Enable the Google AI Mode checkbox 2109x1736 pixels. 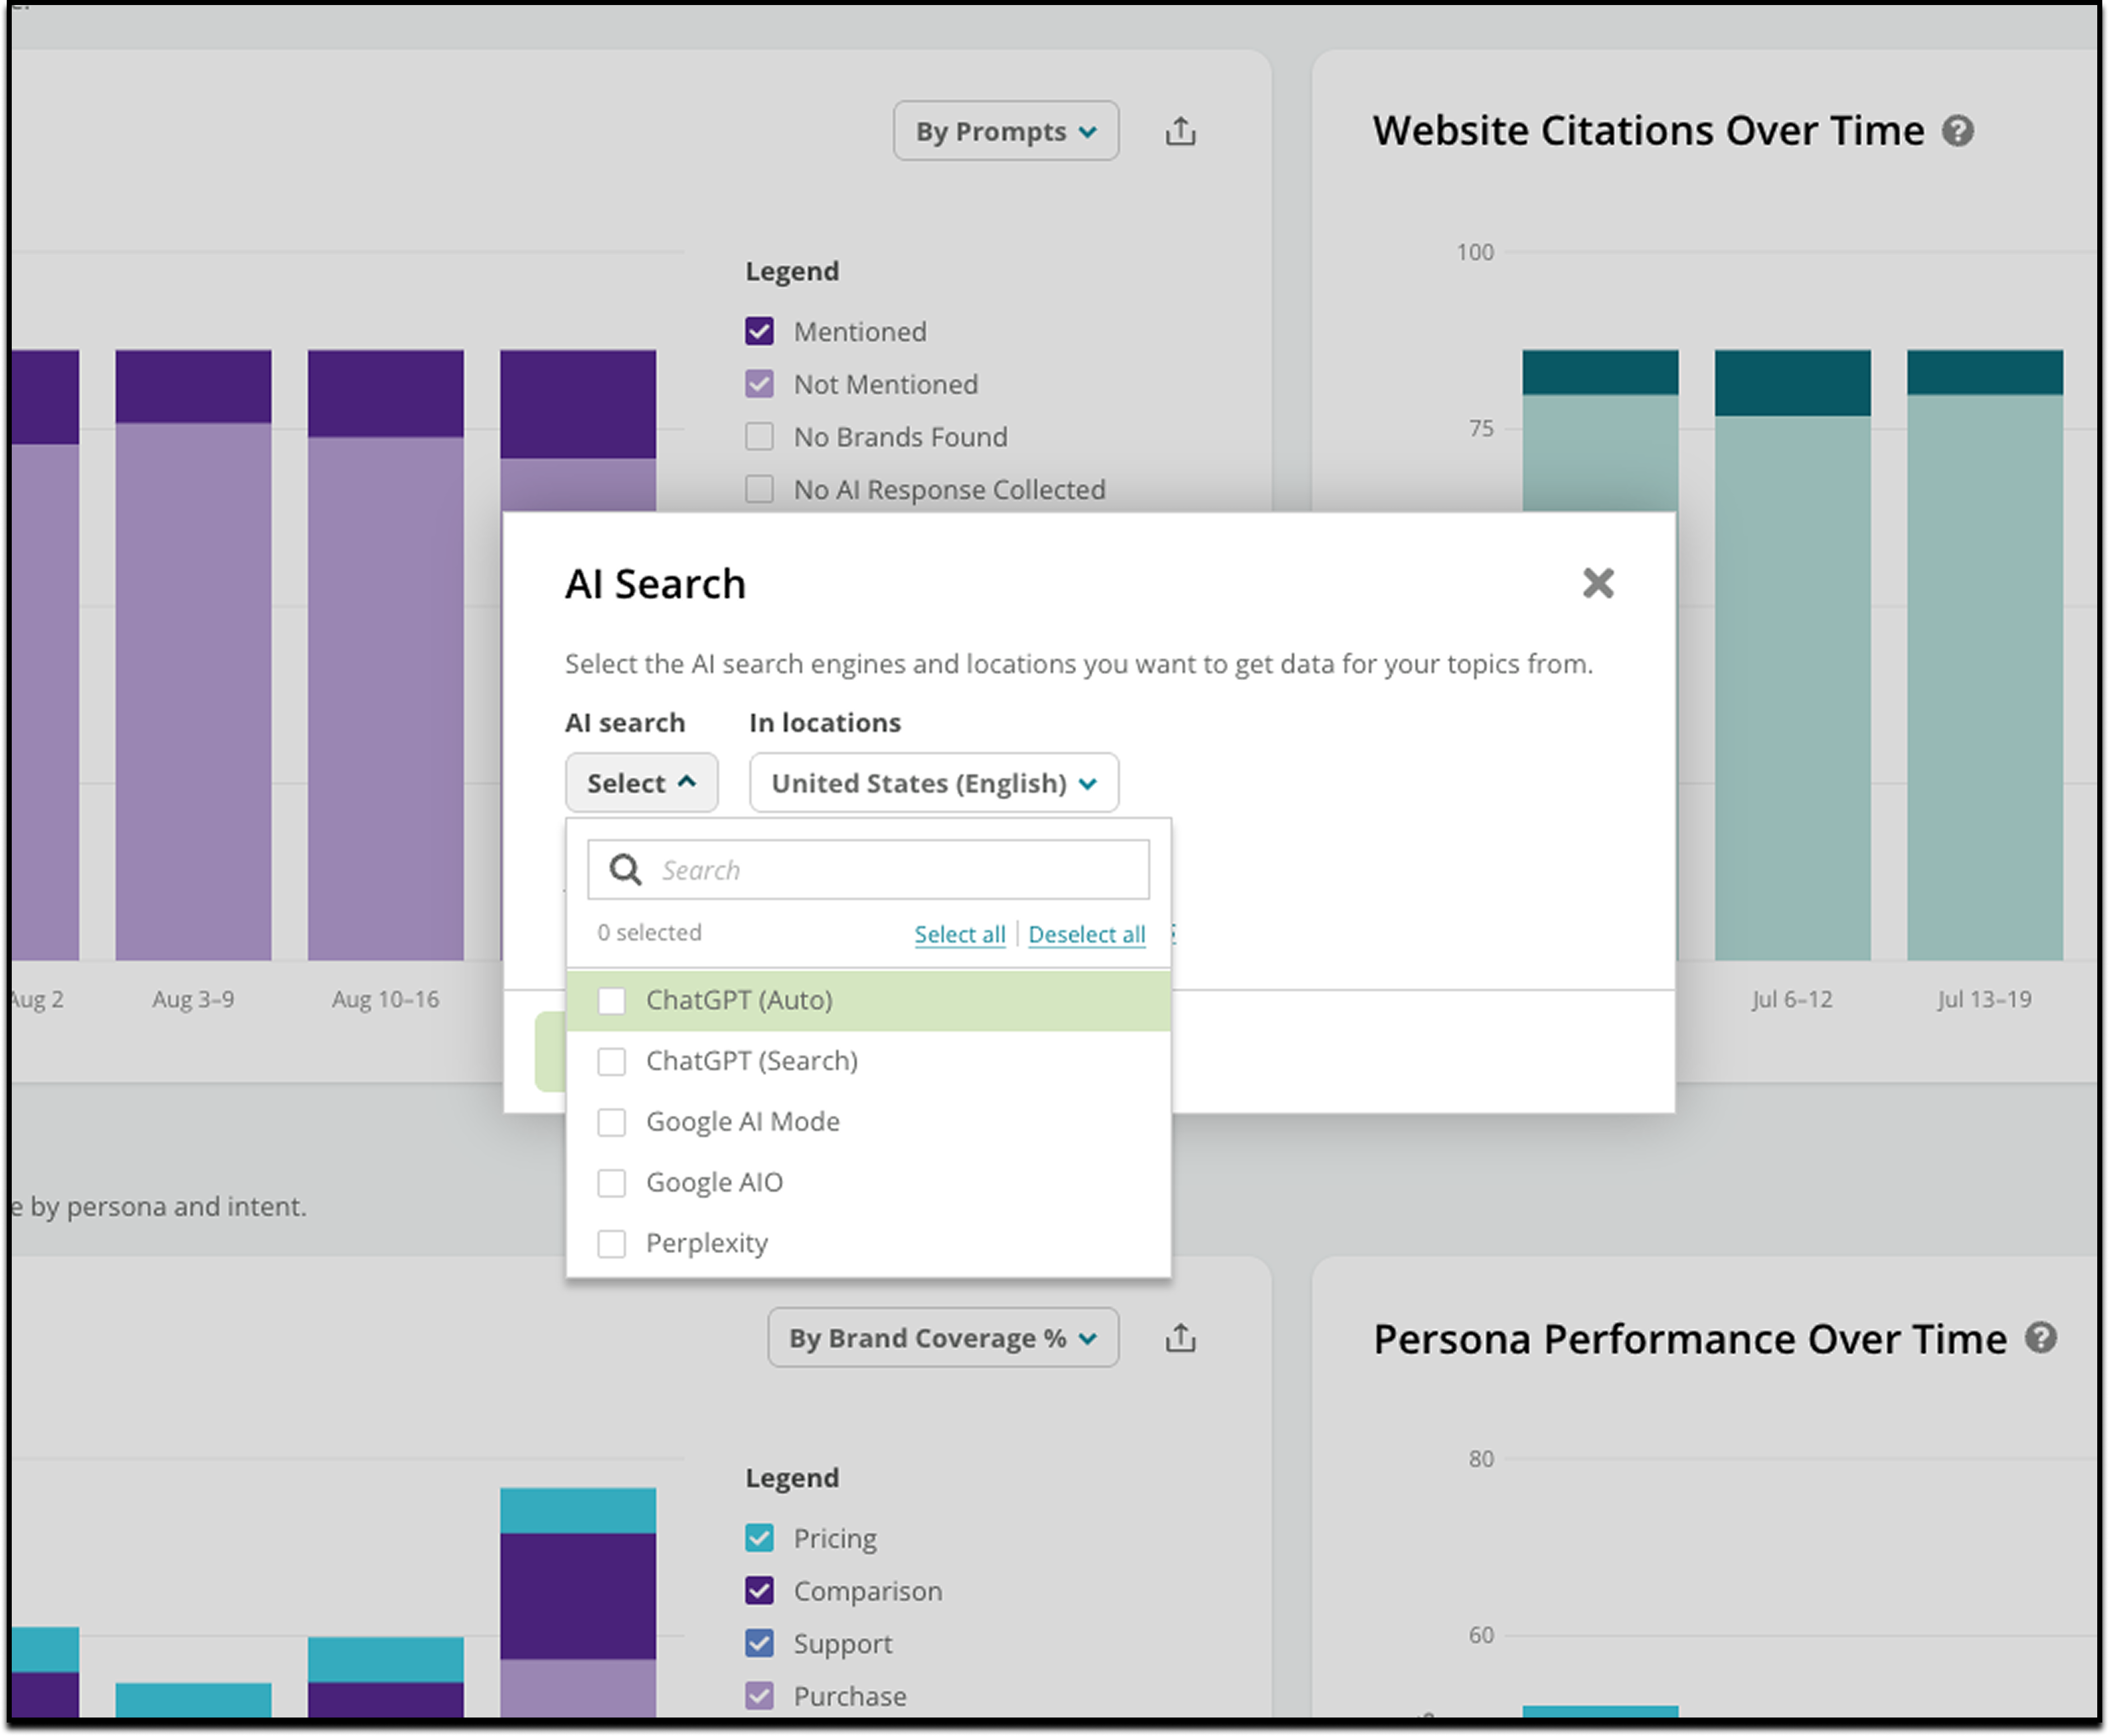coord(612,1123)
